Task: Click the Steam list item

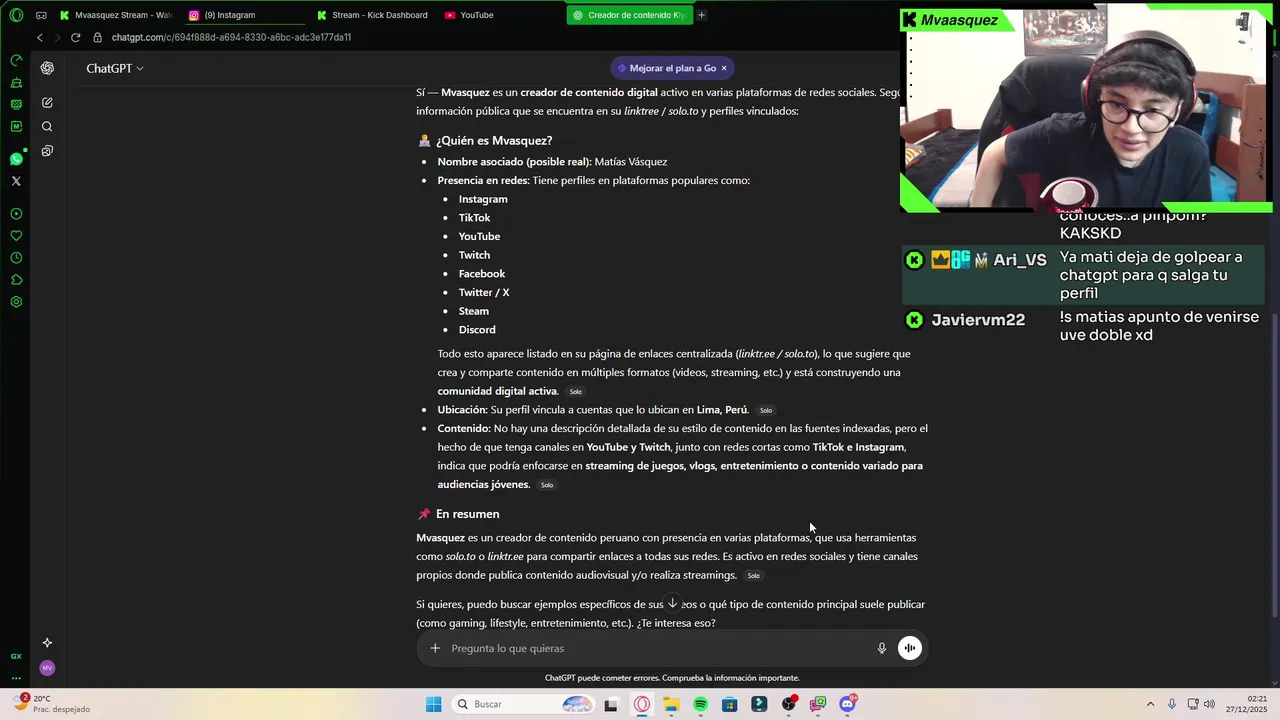Action: 474,311
